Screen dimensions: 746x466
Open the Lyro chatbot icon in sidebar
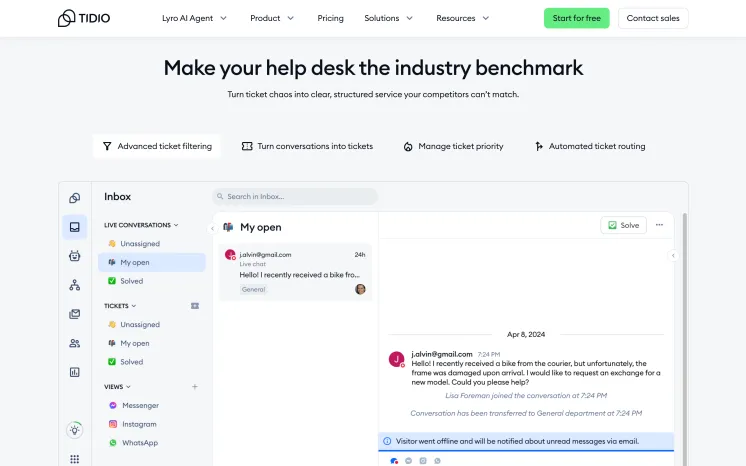coord(75,256)
